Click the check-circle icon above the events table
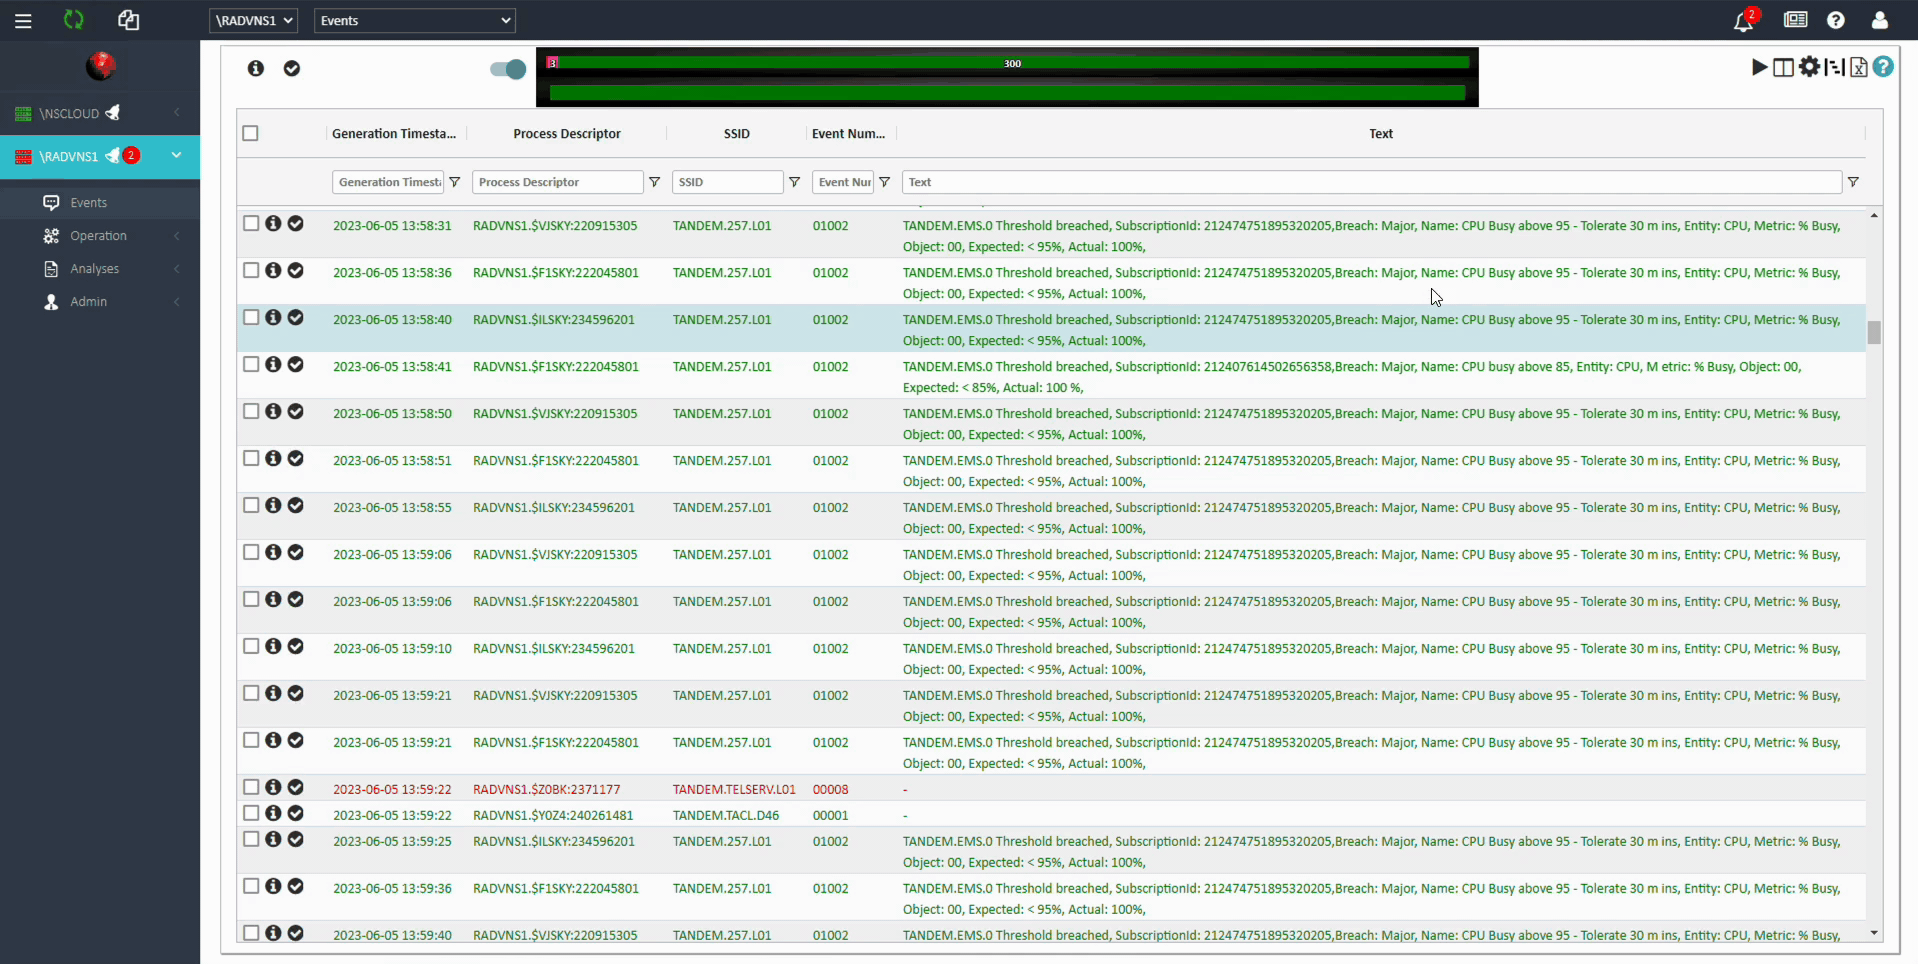 [x=292, y=68]
